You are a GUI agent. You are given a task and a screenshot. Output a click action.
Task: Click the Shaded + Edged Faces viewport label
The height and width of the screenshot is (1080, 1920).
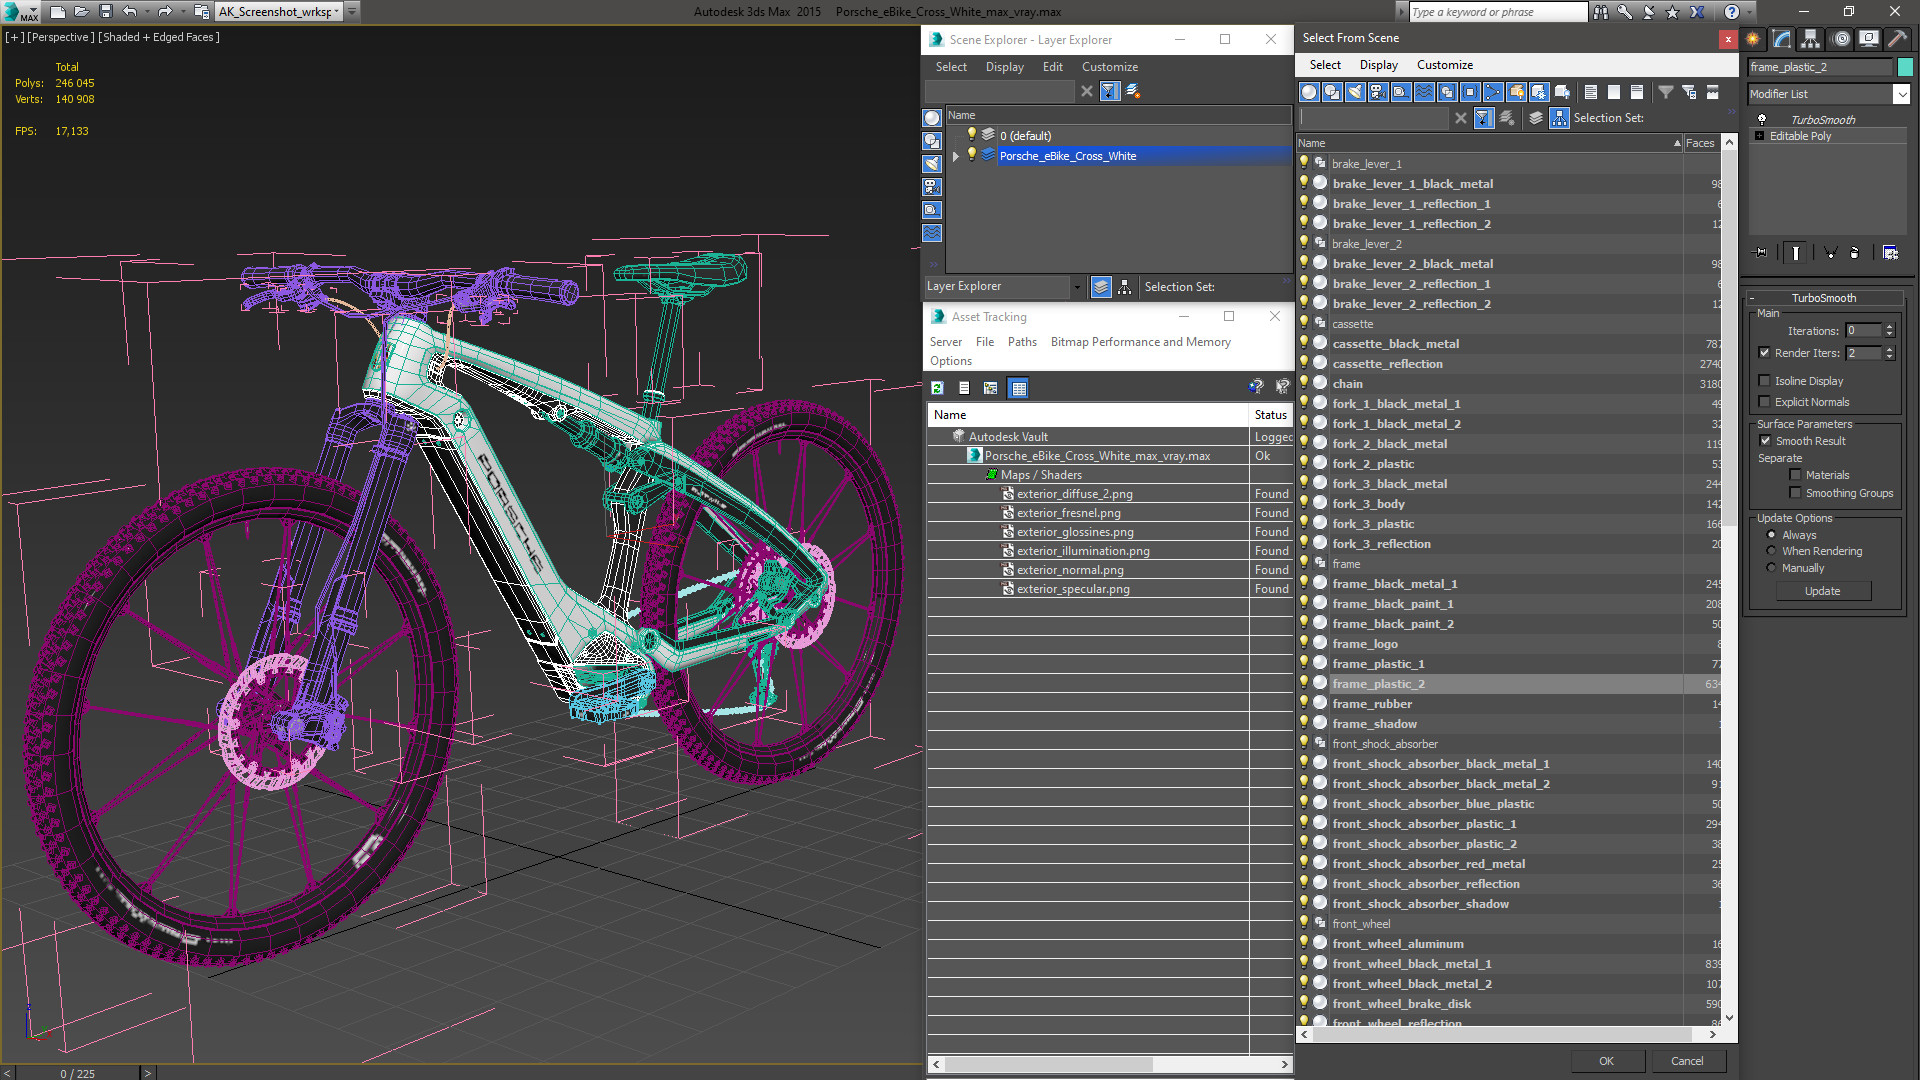pos(159,37)
